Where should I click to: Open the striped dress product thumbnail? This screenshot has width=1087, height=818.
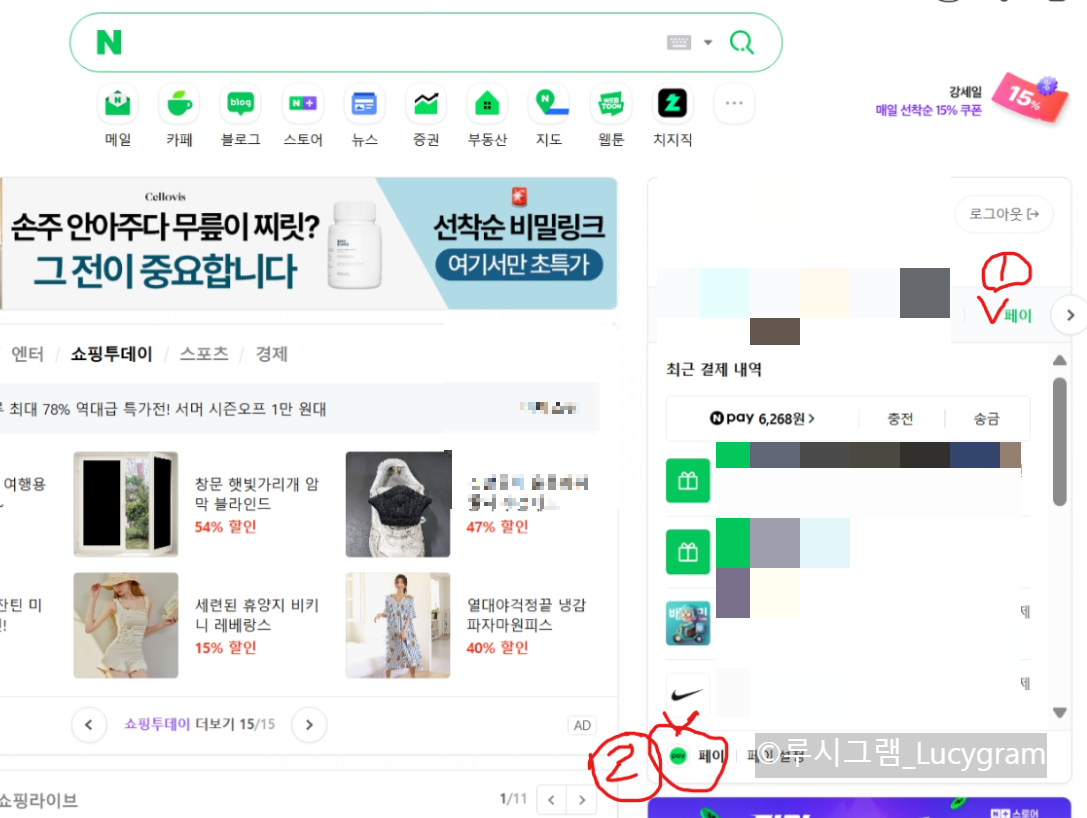tap(398, 625)
